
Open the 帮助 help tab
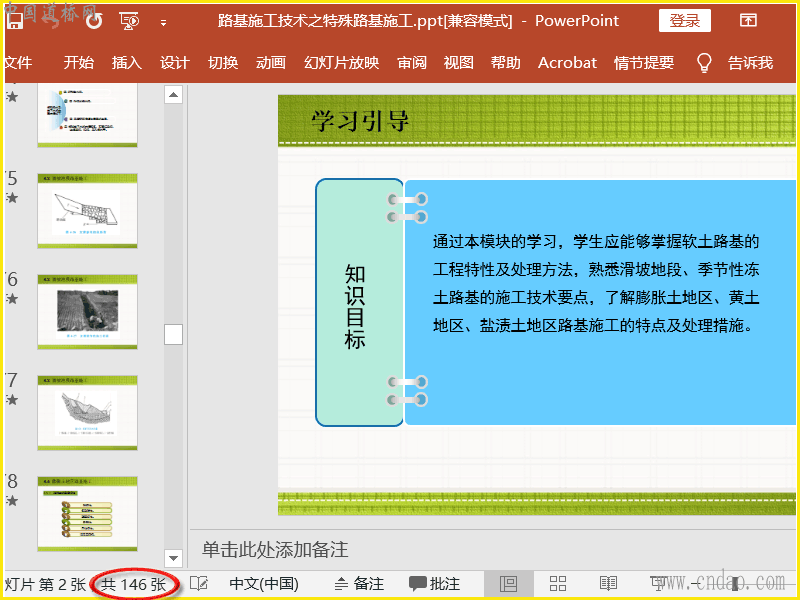pos(506,62)
